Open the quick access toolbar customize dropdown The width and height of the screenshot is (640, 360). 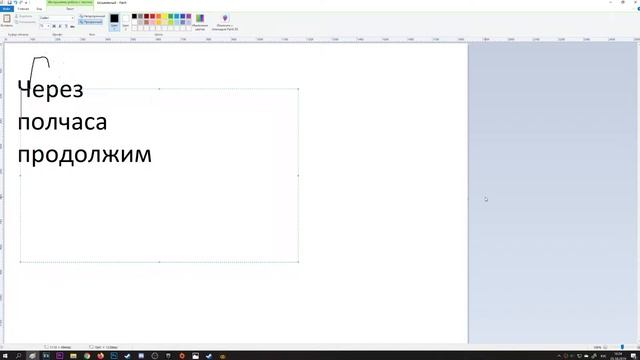tap(26, 3)
